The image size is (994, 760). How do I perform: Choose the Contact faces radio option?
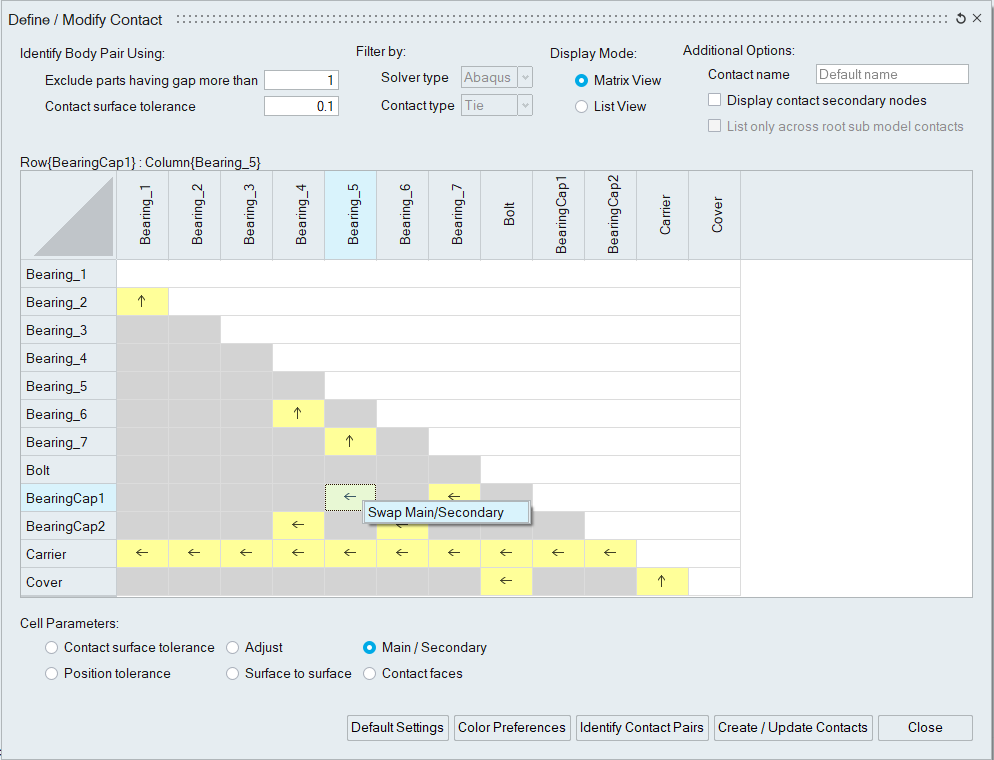[x=370, y=674]
